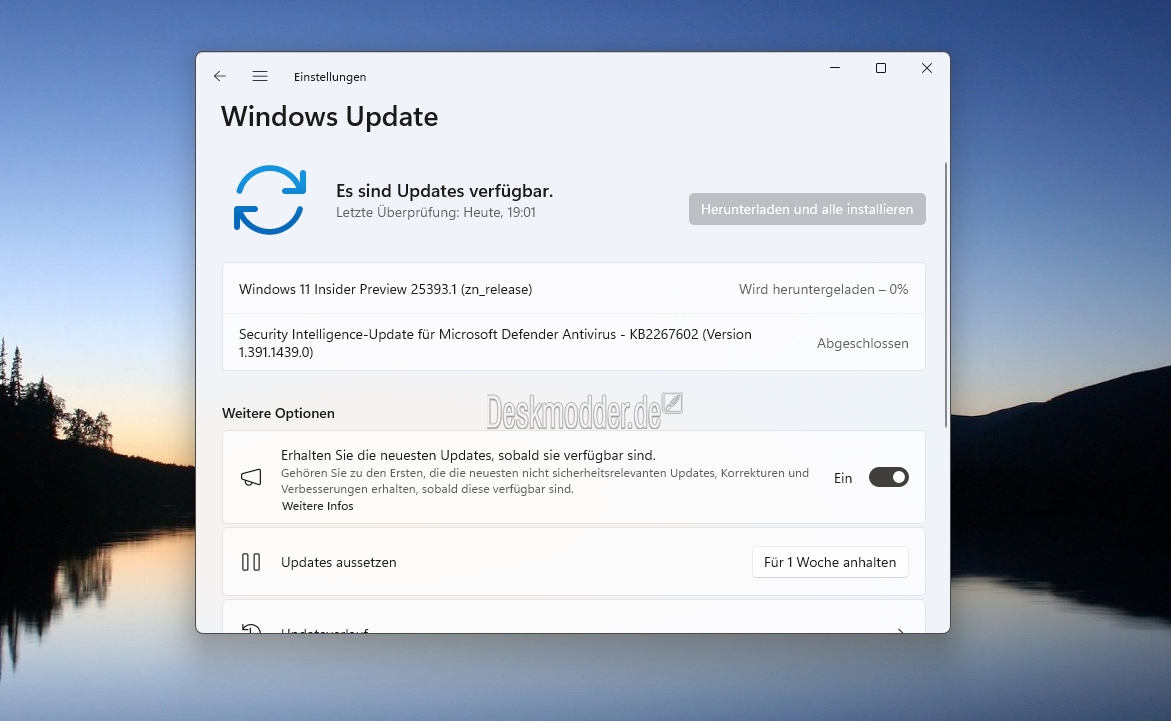
Task: Click Erhalten Sie die neuesten Updates title
Action: pyautogui.click(x=468, y=455)
